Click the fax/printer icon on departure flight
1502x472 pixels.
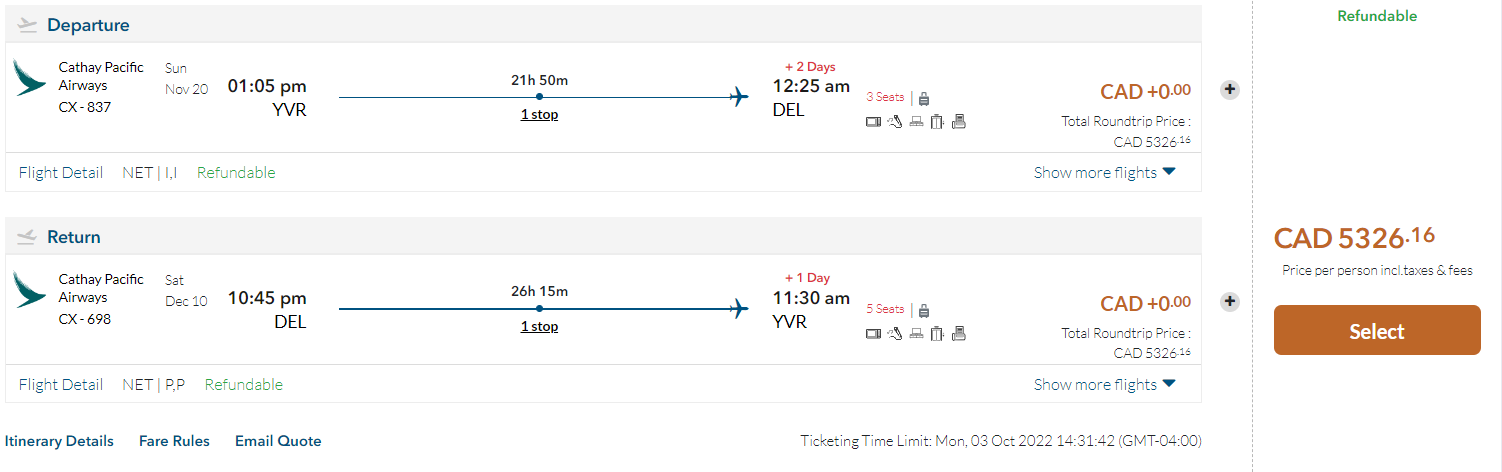958,122
